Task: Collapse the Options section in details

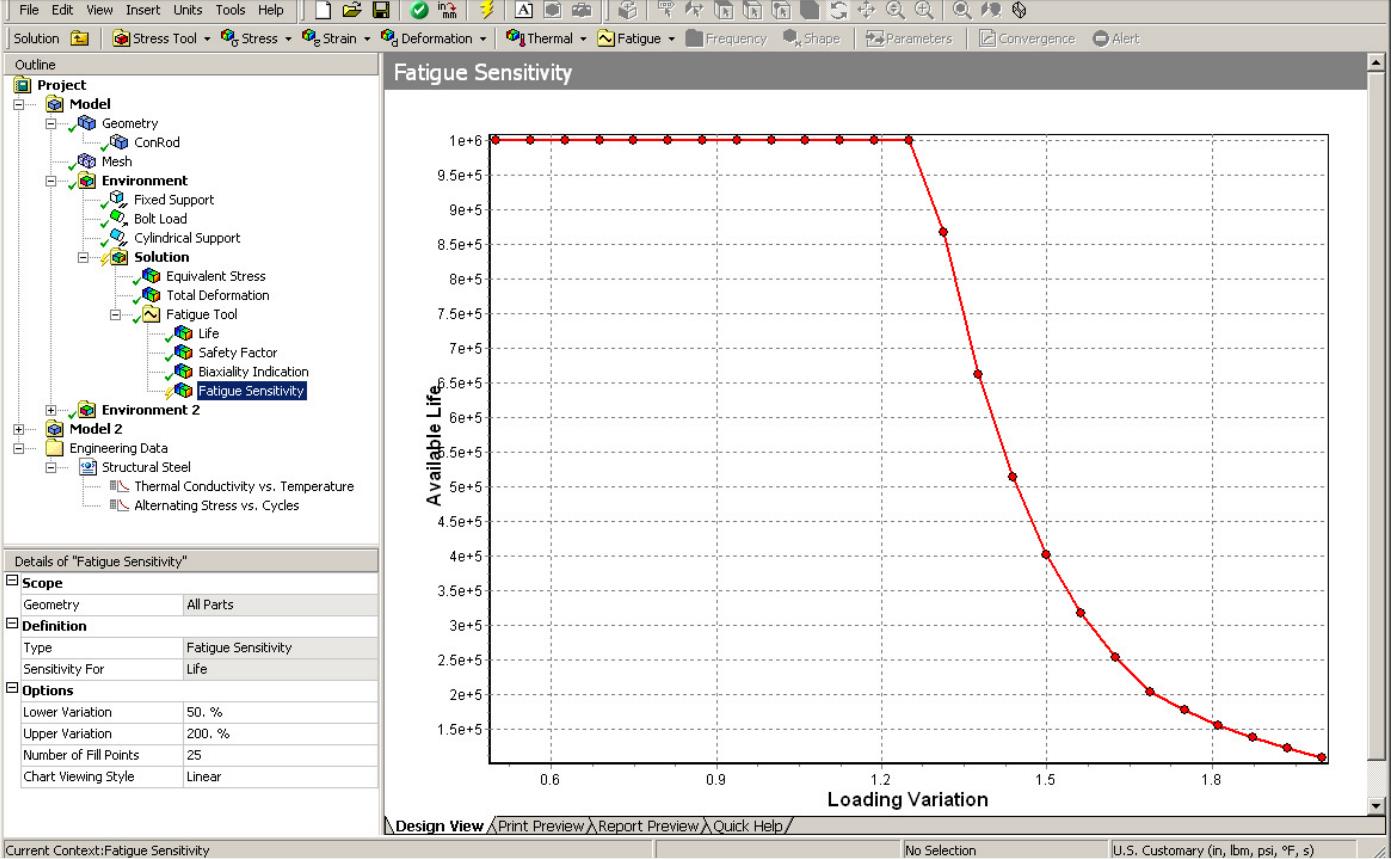Action: (12, 690)
